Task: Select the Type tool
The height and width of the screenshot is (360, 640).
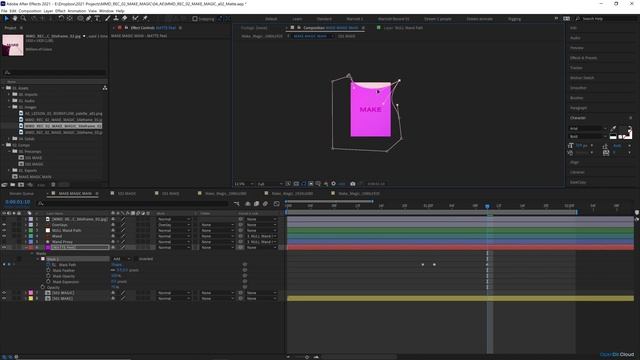Action: [97, 18]
